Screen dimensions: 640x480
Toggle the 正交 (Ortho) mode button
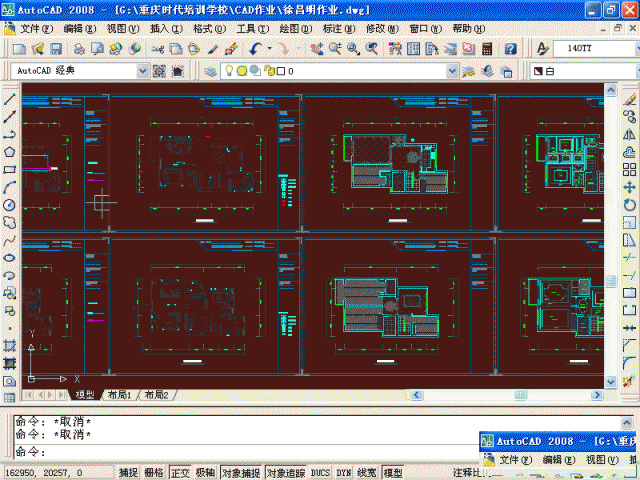click(180, 473)
